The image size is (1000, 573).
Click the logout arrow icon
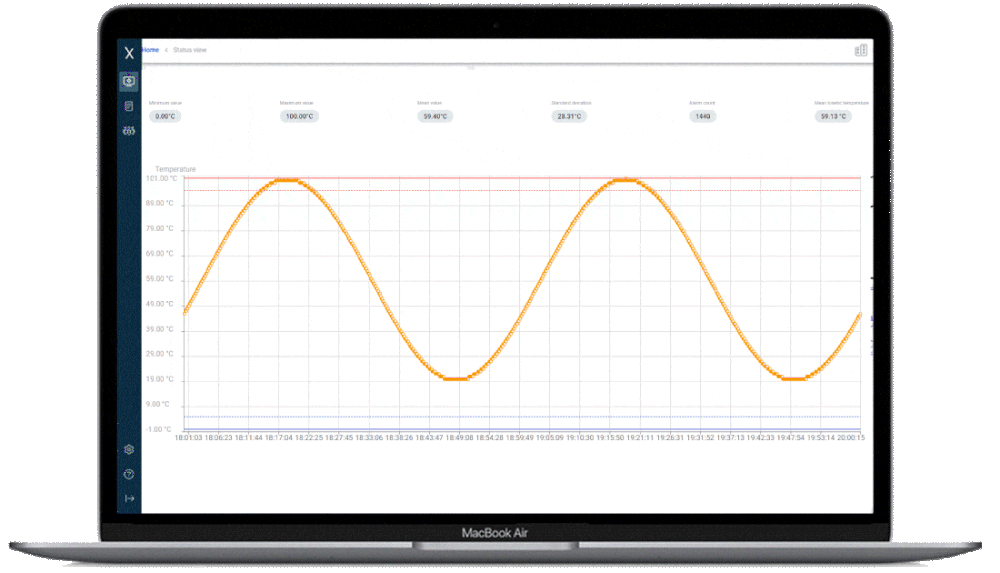click(129, 498)
